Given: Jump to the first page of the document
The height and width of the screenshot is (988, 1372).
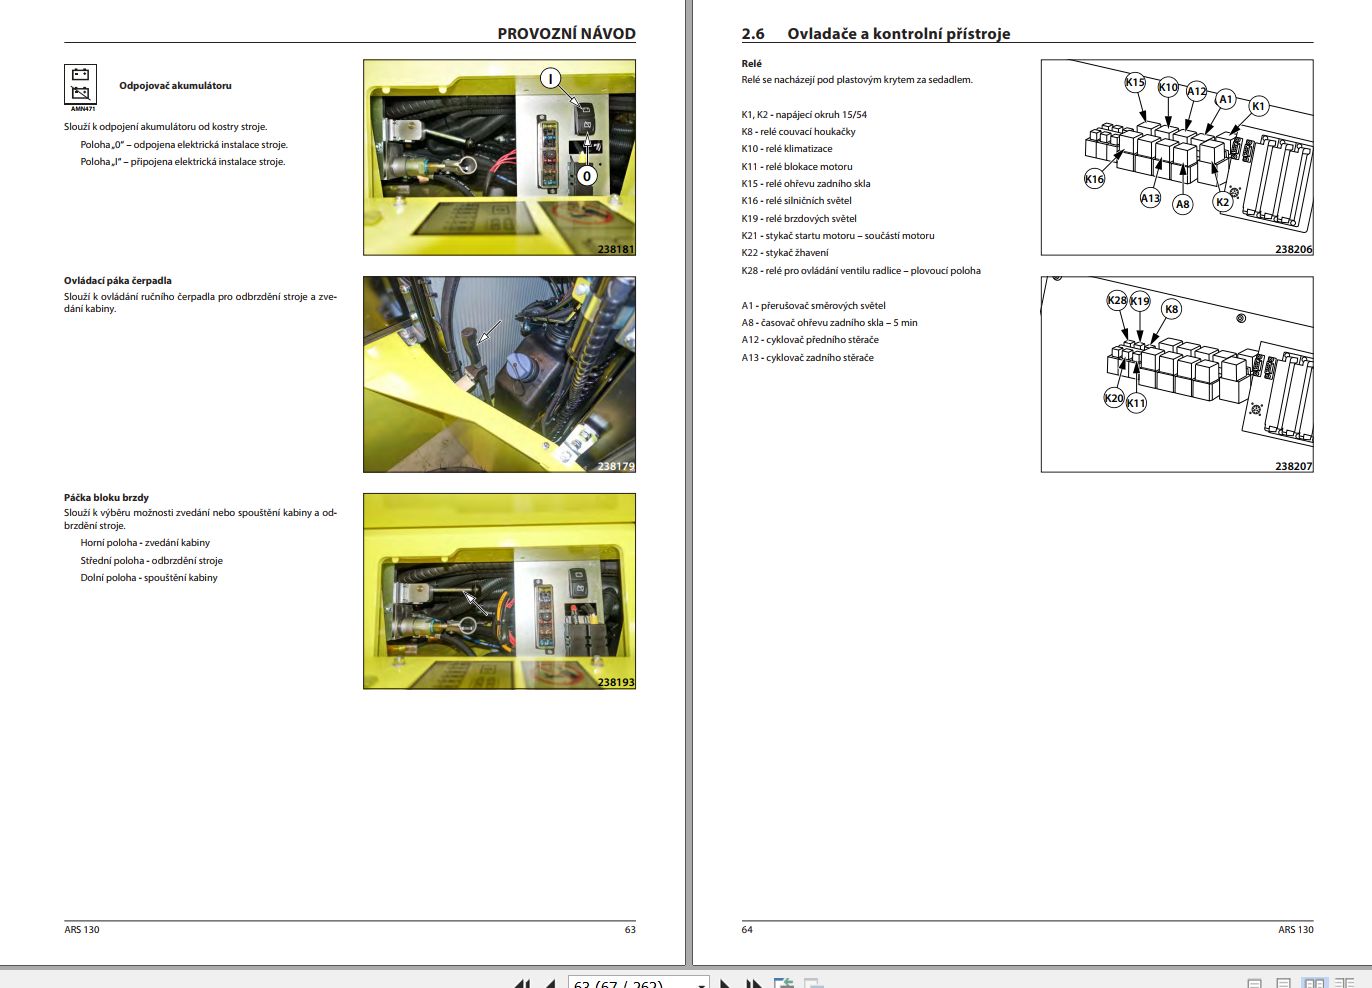Looking at the screenshot, I should tap(521, 983).
